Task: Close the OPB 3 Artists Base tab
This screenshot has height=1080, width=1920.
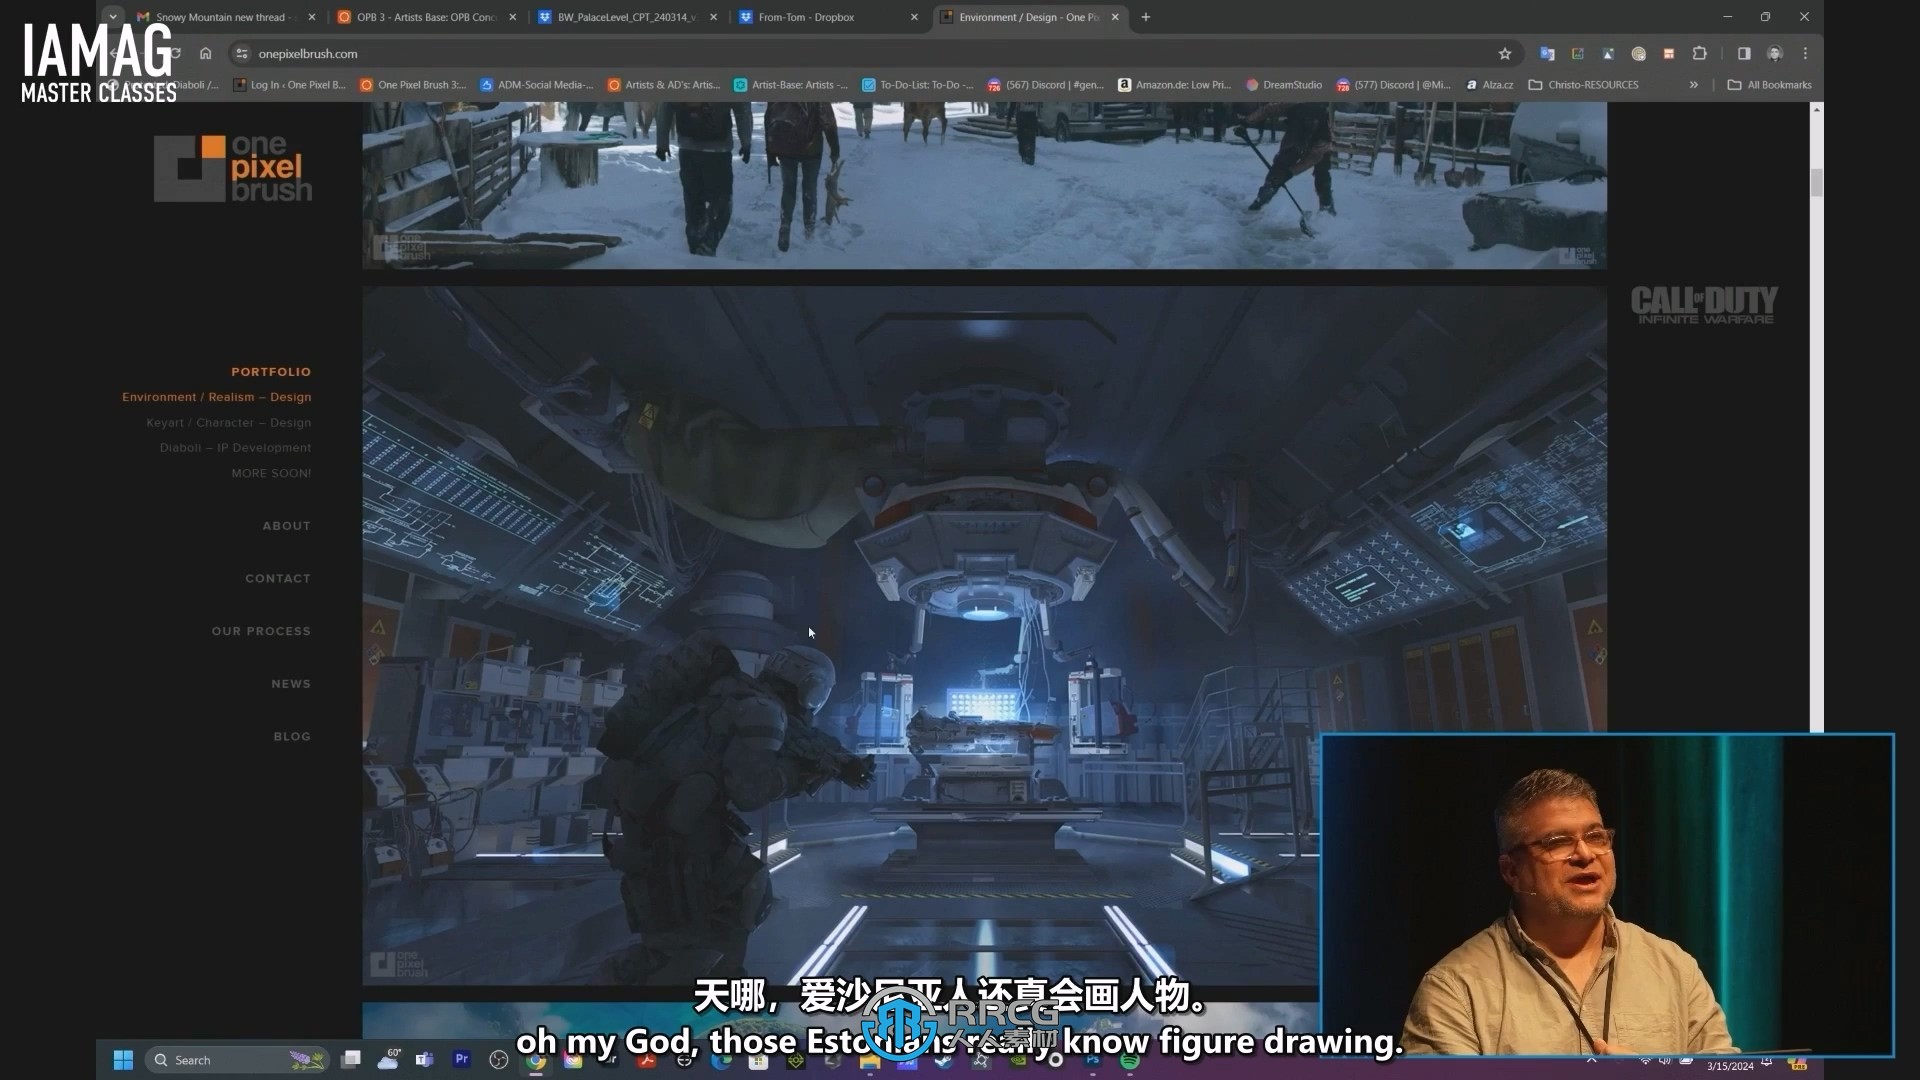Action: (513, 17)
